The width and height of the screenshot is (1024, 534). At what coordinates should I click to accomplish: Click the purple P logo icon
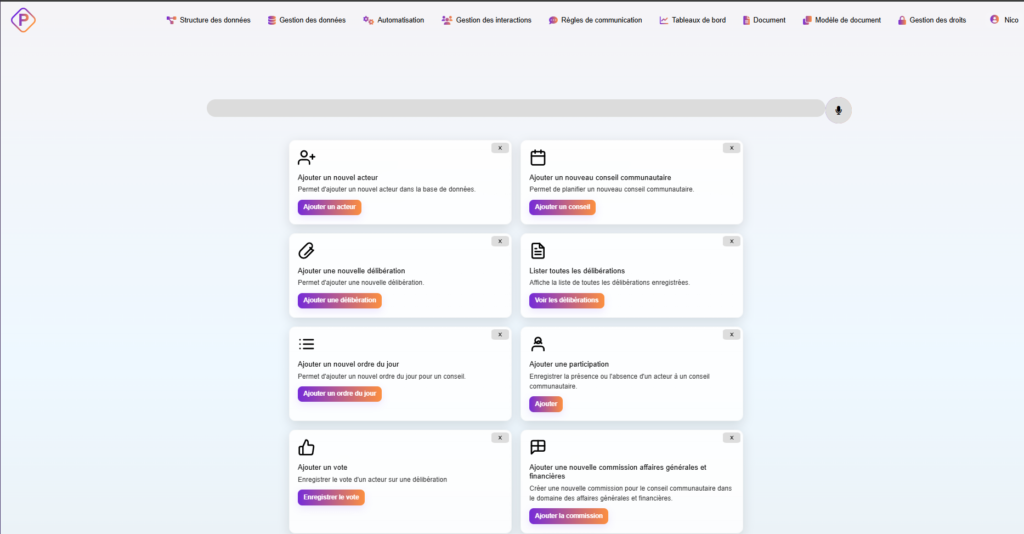23,19
